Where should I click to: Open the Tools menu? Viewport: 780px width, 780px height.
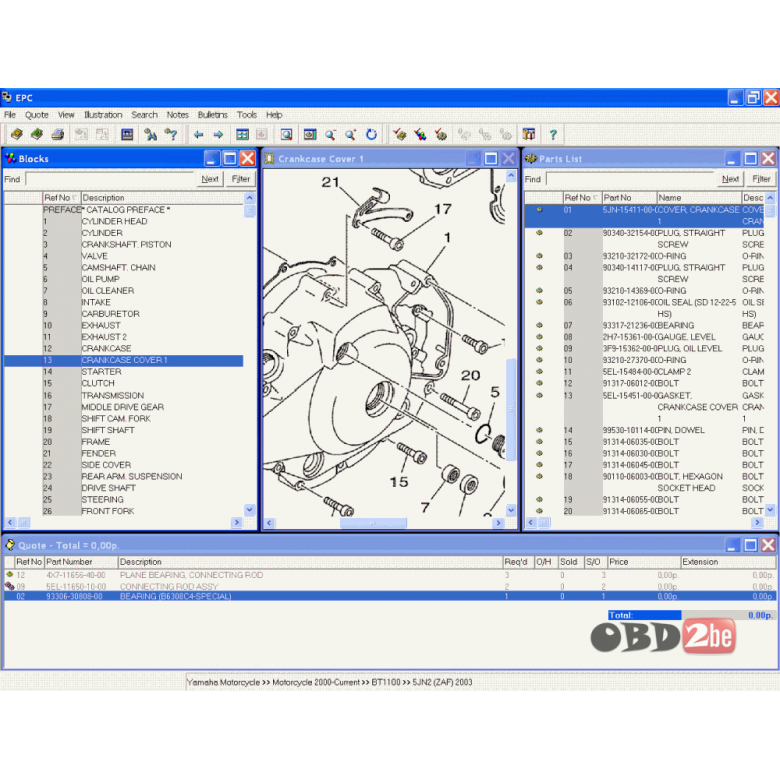247,115
